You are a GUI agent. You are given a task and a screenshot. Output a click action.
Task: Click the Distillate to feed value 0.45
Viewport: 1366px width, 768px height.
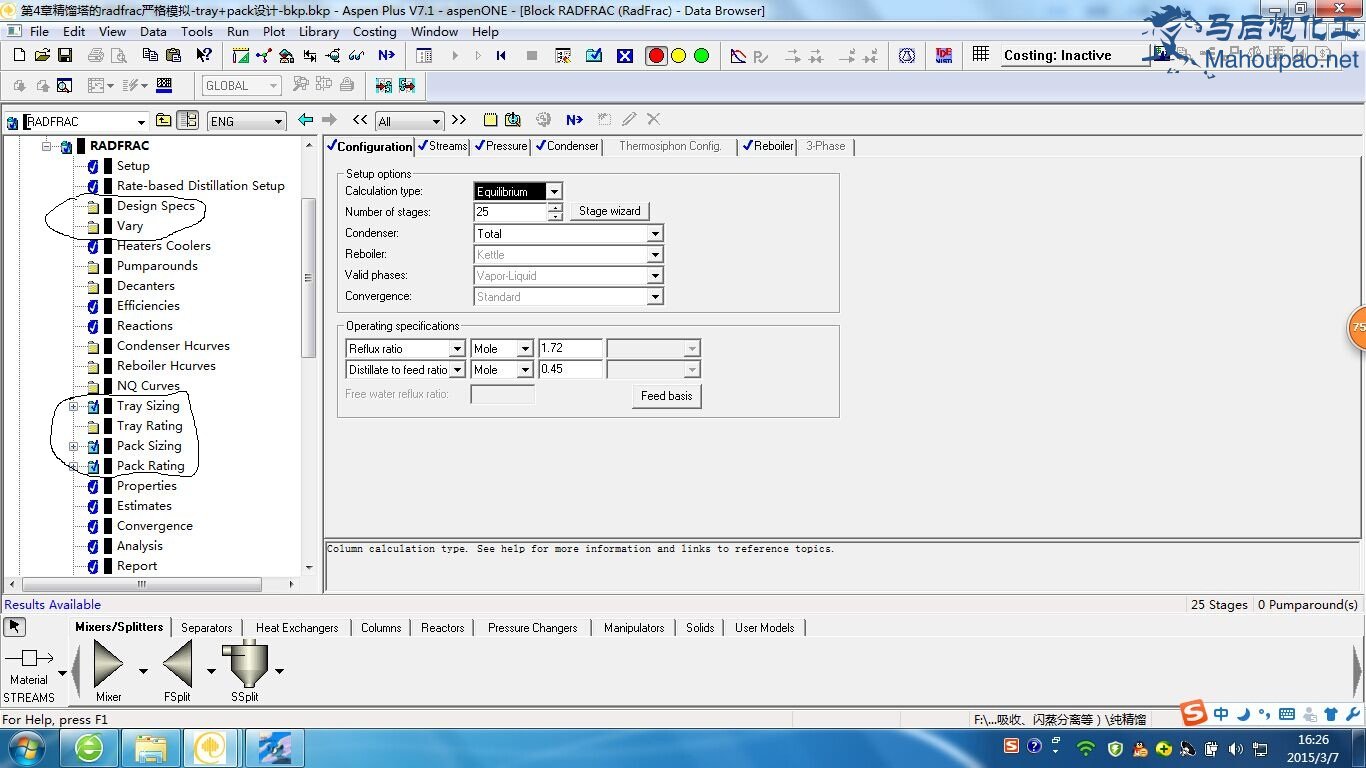[x=570, y=369]
